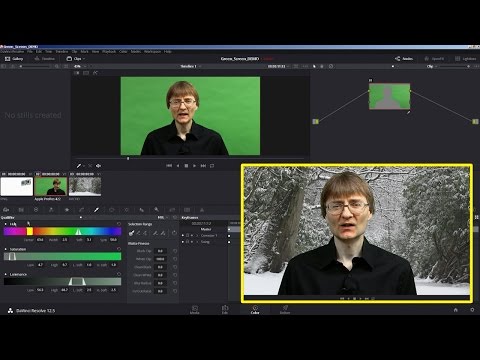The width and height of the screenshot is (480, 360).
Task: Toggle the Saturation qualifier enable dot
Action: point(6,249)
